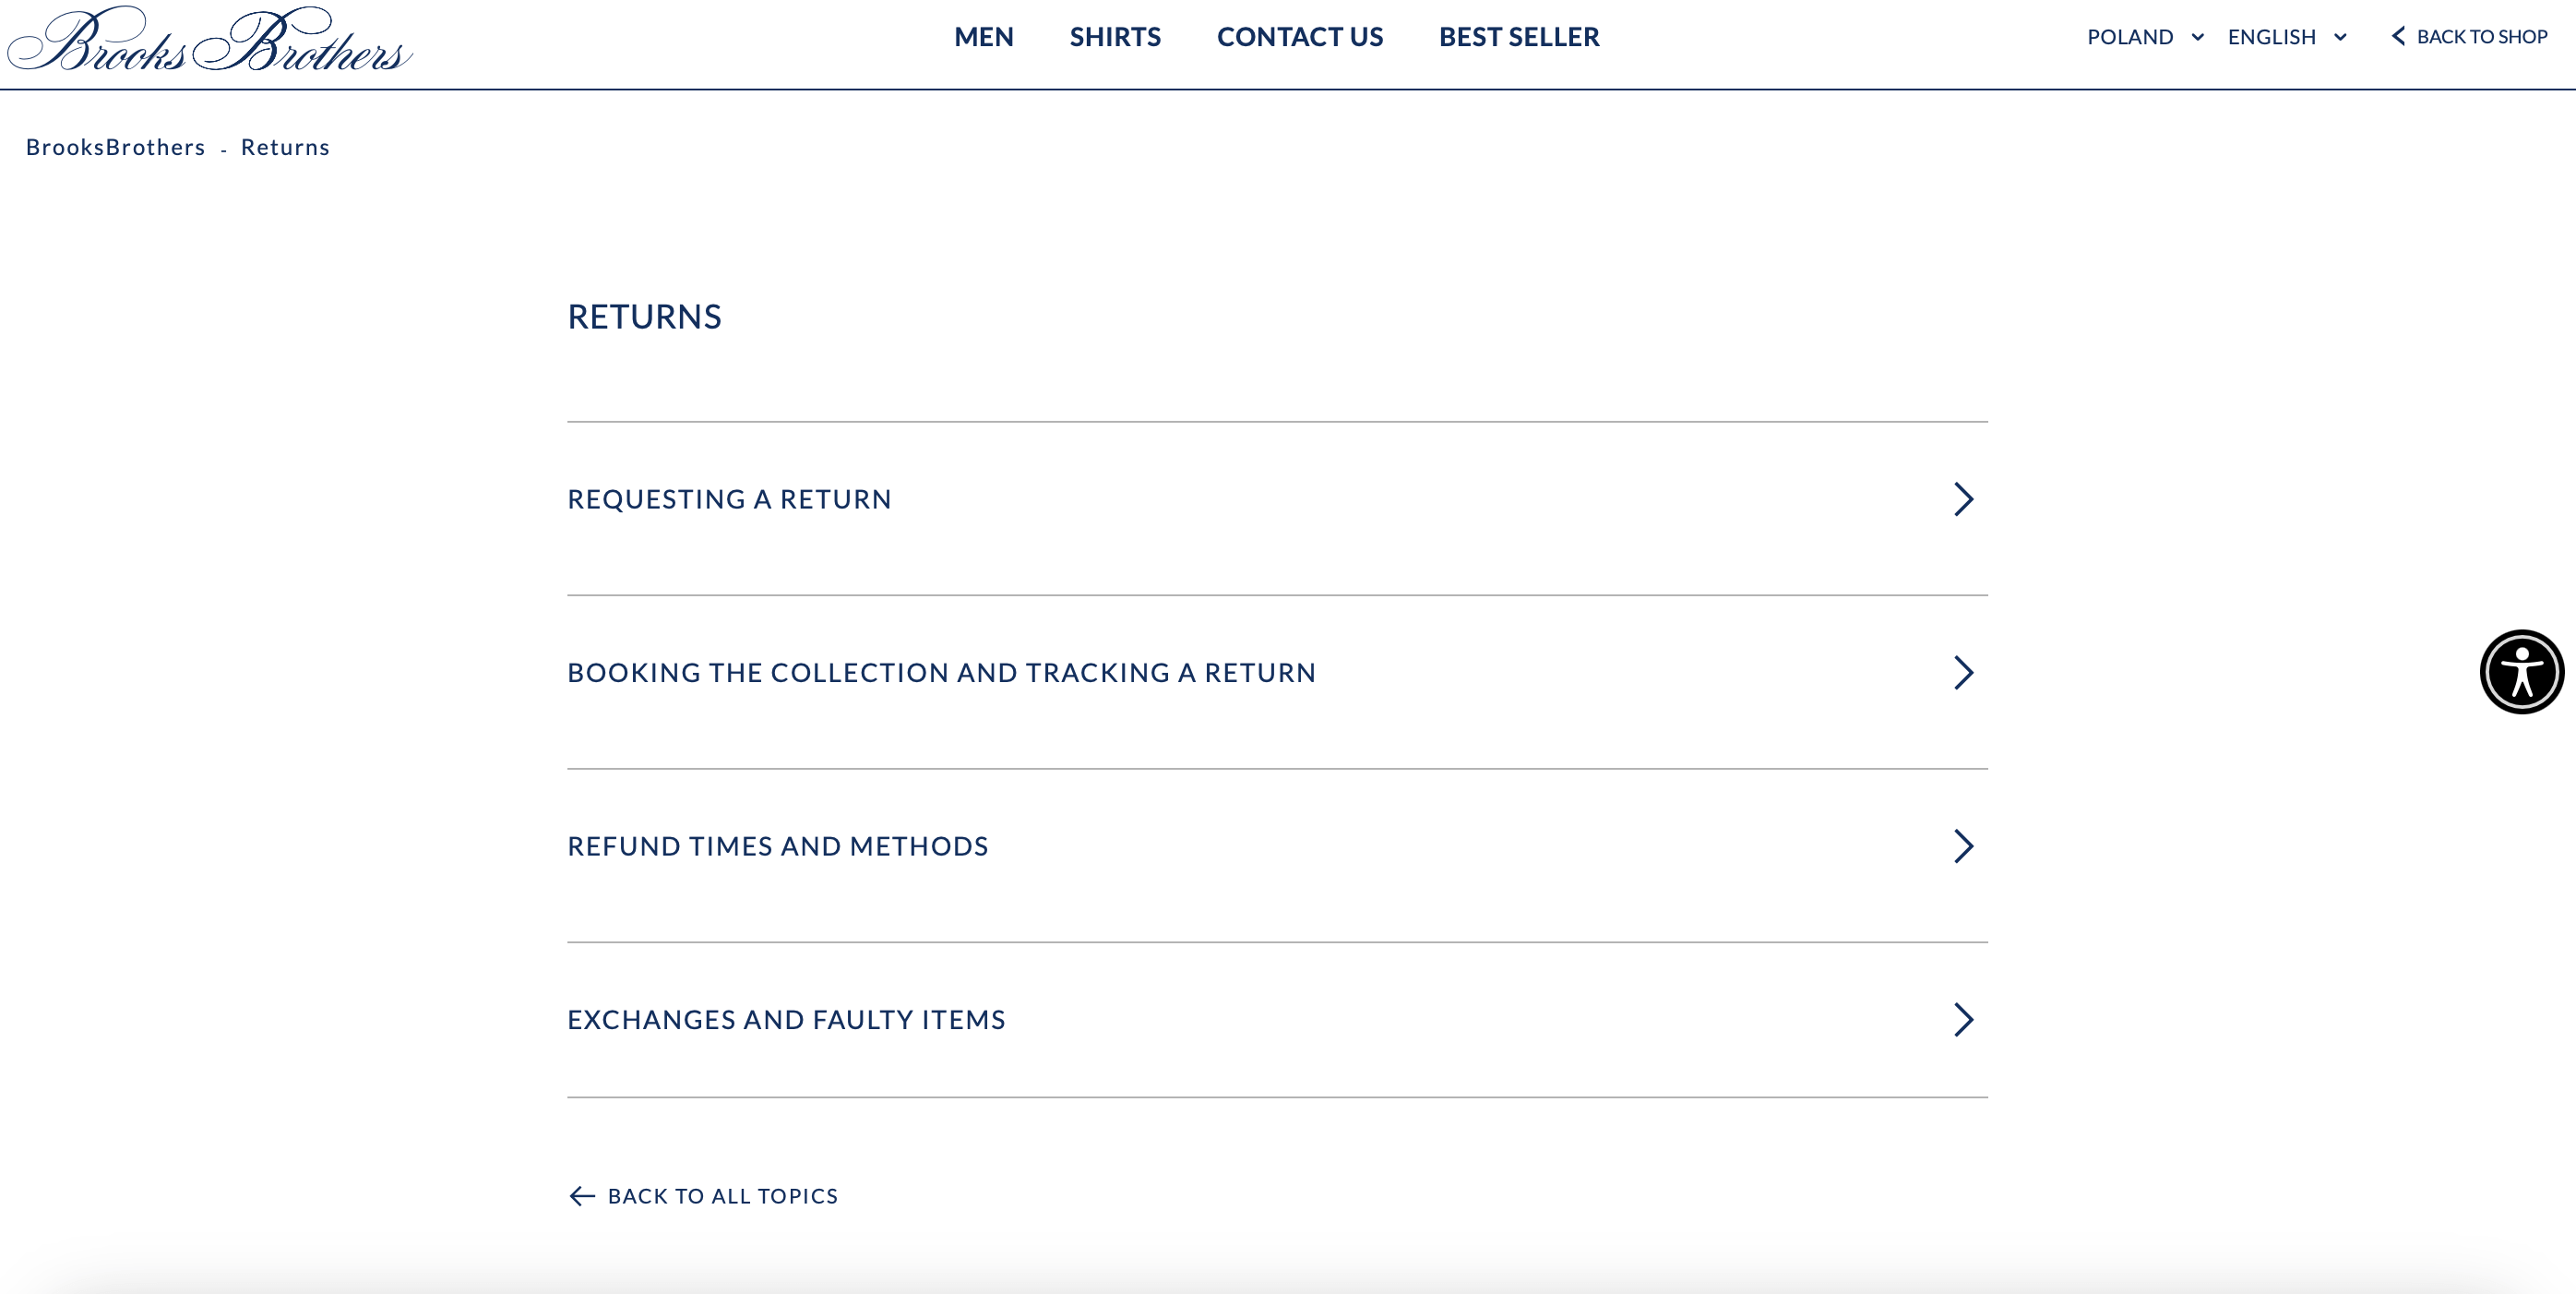
Task: Click the chevron beside Exchanges and Faulty Items
Action: tap(1963, 1020)
